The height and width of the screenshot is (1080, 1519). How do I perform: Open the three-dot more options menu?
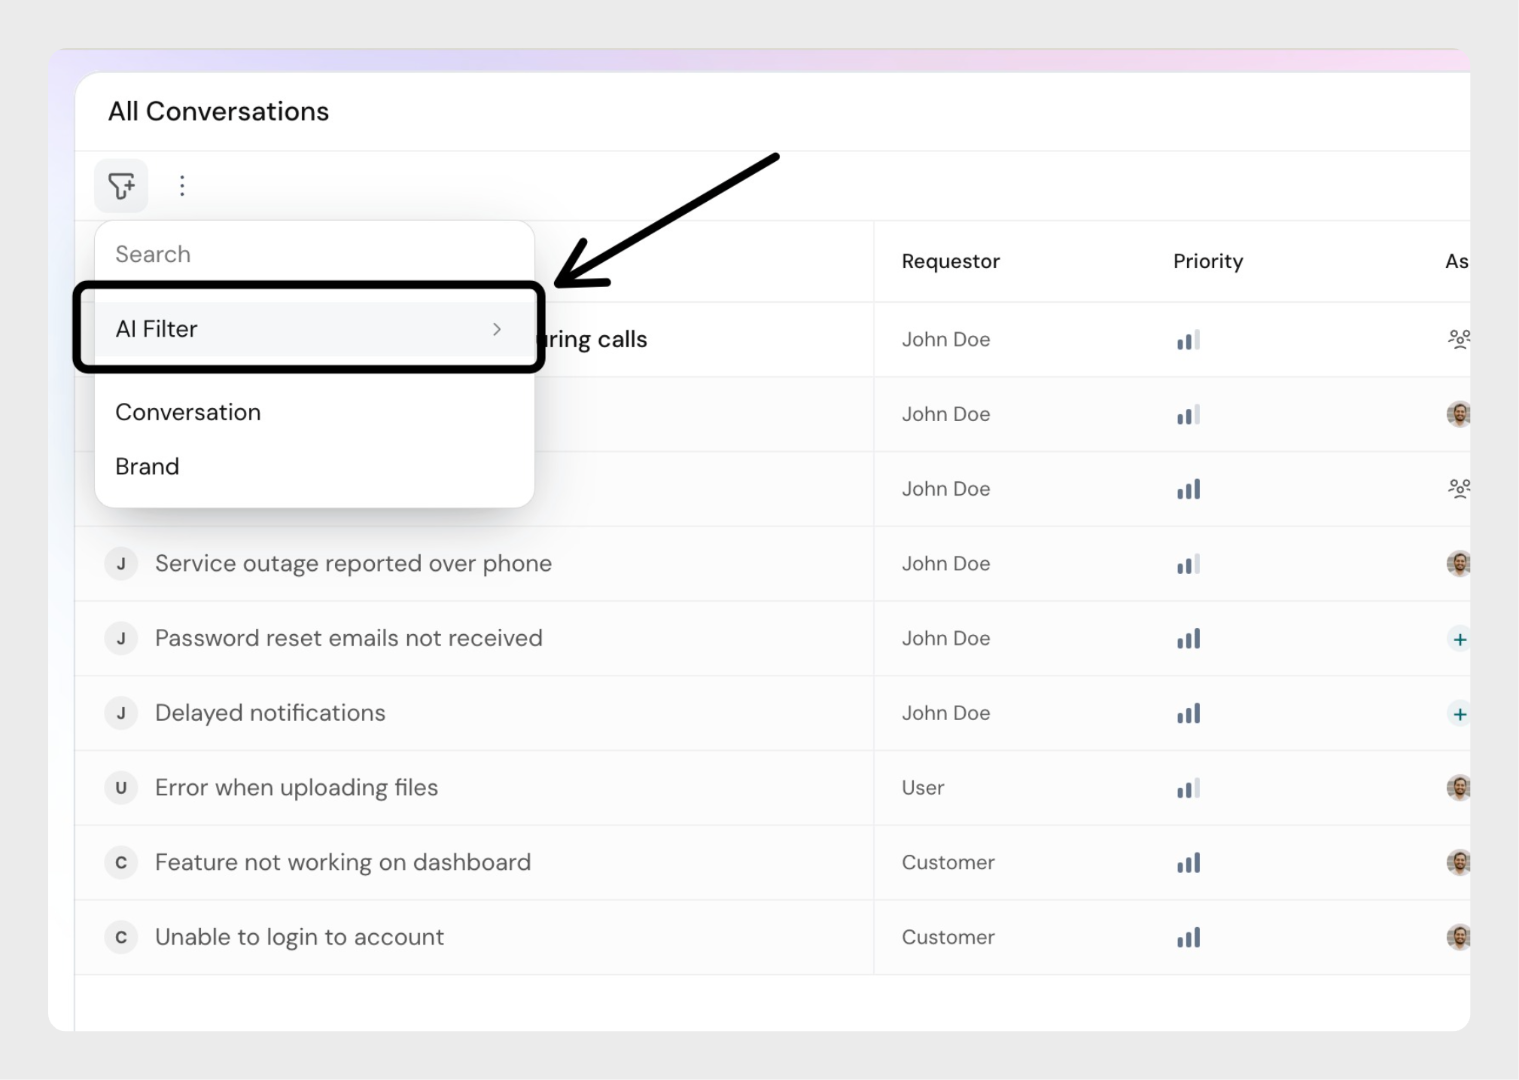[x=182, y=186]
